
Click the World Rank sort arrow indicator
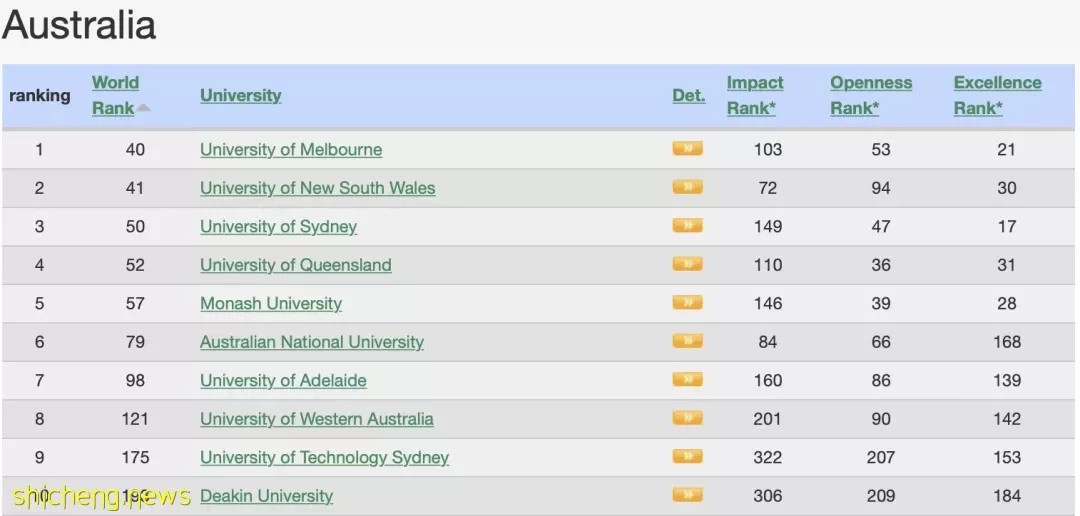point(143,108)
